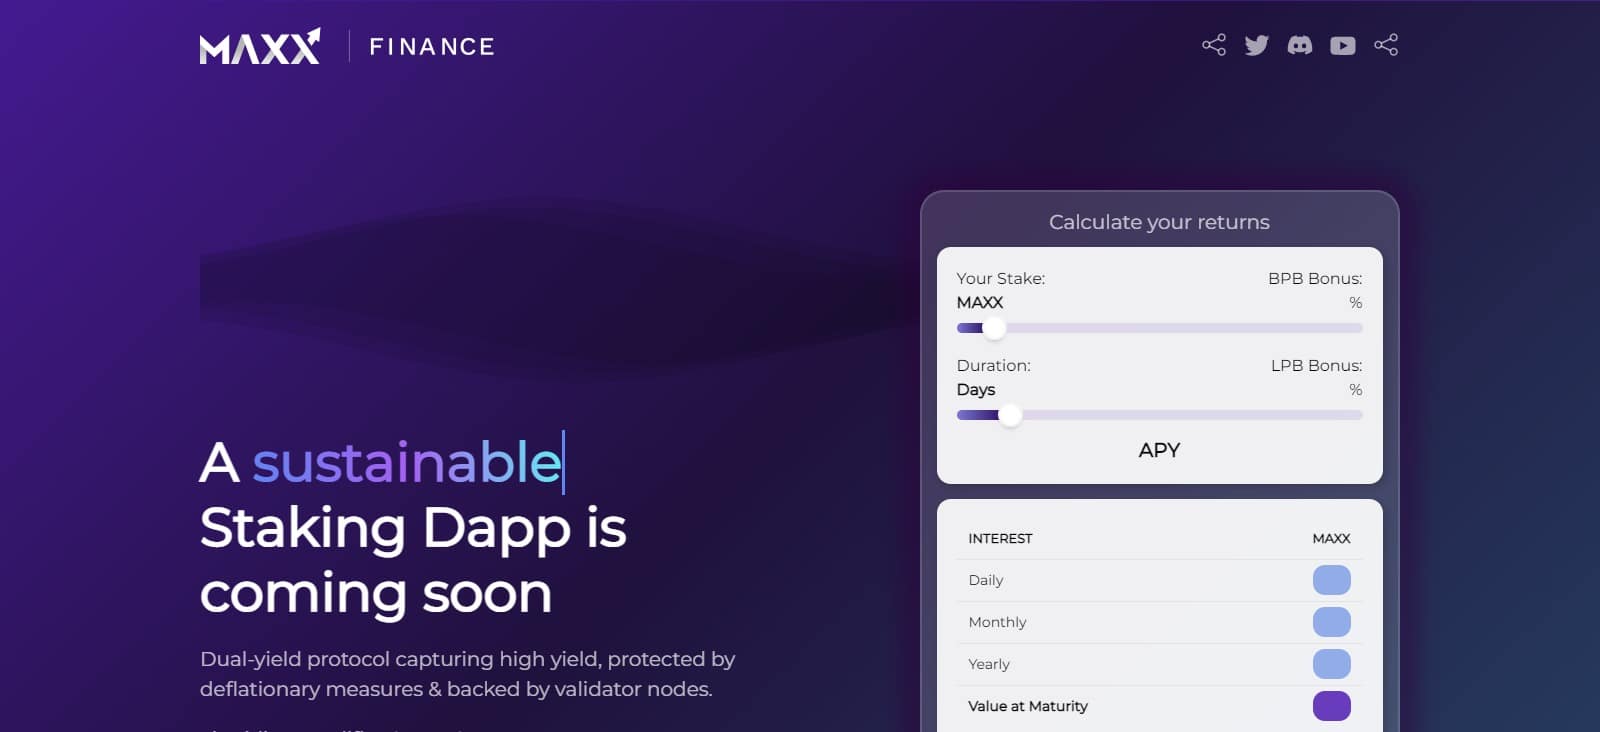The height and width of the screenshot is (732, 1600).
Task: Click the 'MAXX' column header in the interest table
Action: [x=1331, y=538]
